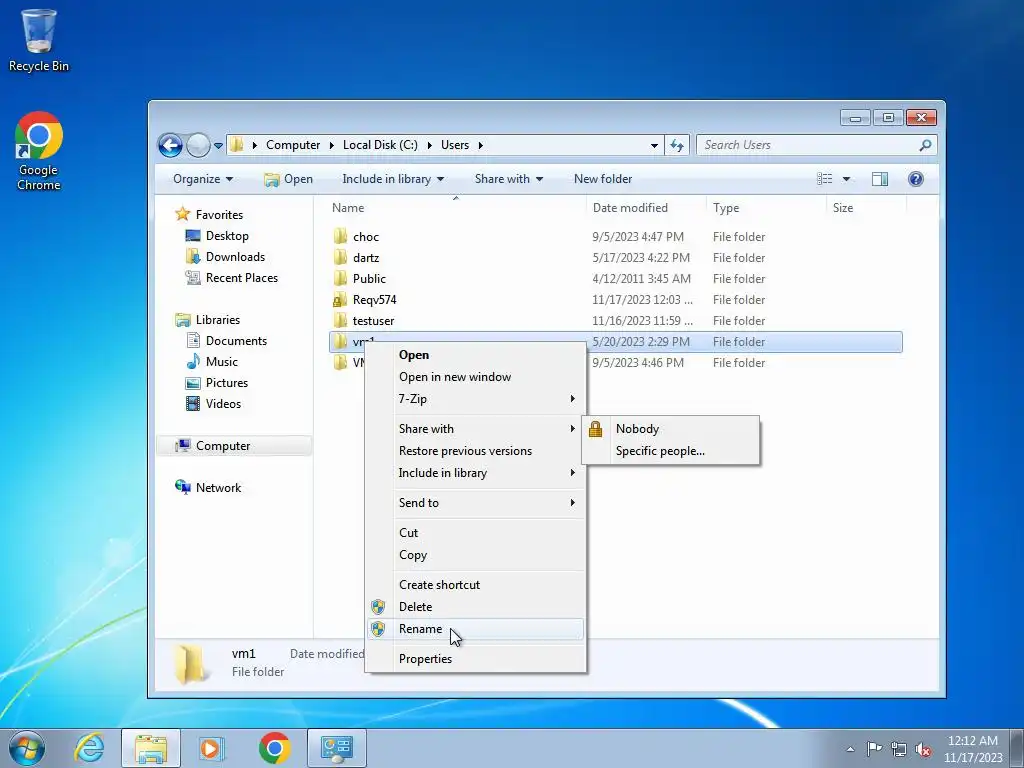Expand the Send to submenu

click(x=475, y=503)
